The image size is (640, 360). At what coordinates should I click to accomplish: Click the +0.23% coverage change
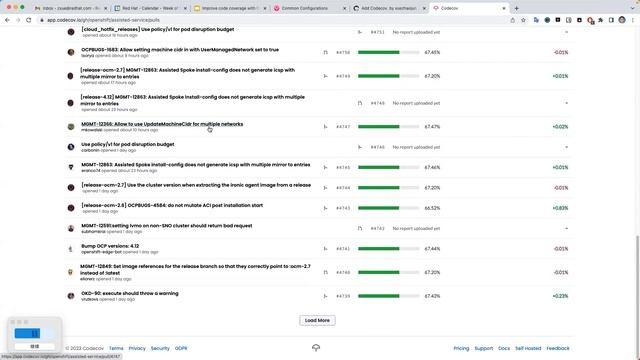pyautogui.click(x=560, y=296)
